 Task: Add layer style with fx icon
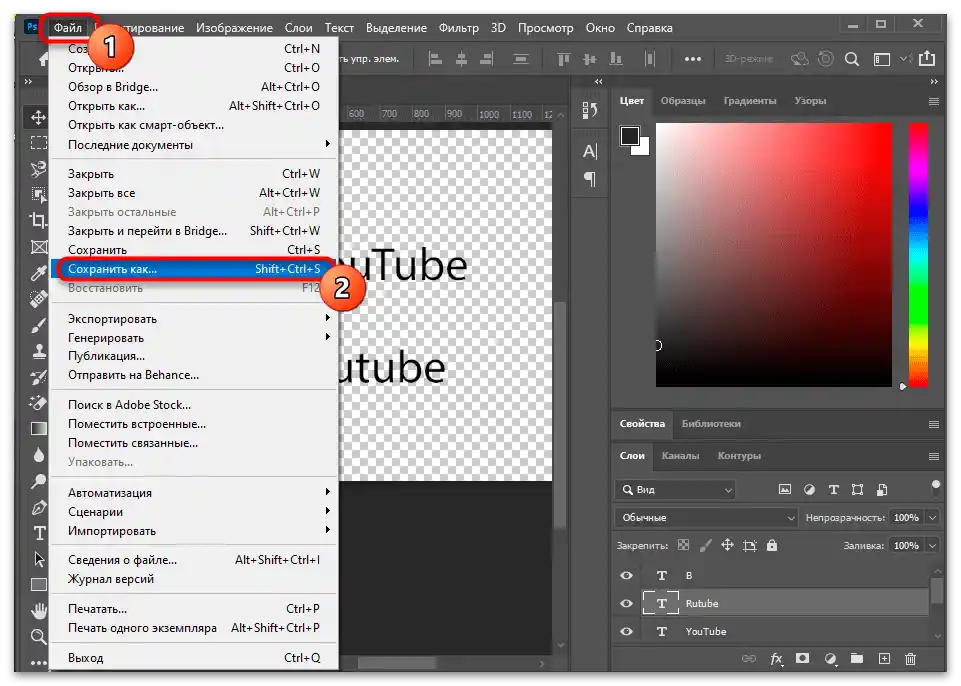776,658
